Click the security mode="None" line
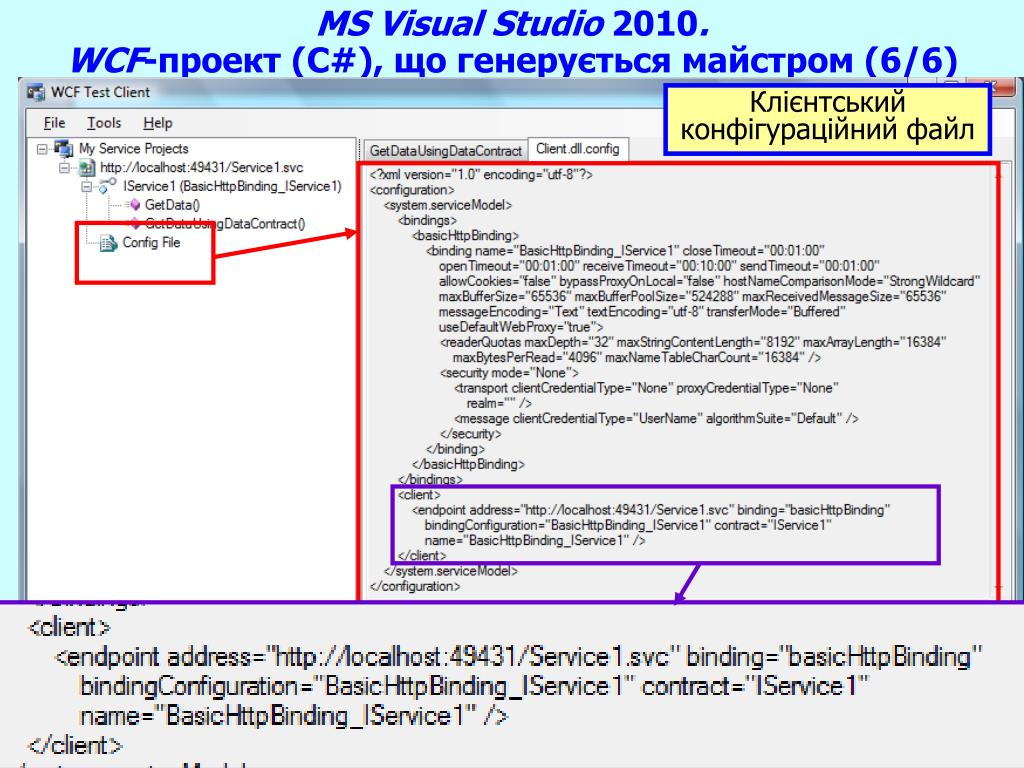The image size is (1024, 768). 509,373
